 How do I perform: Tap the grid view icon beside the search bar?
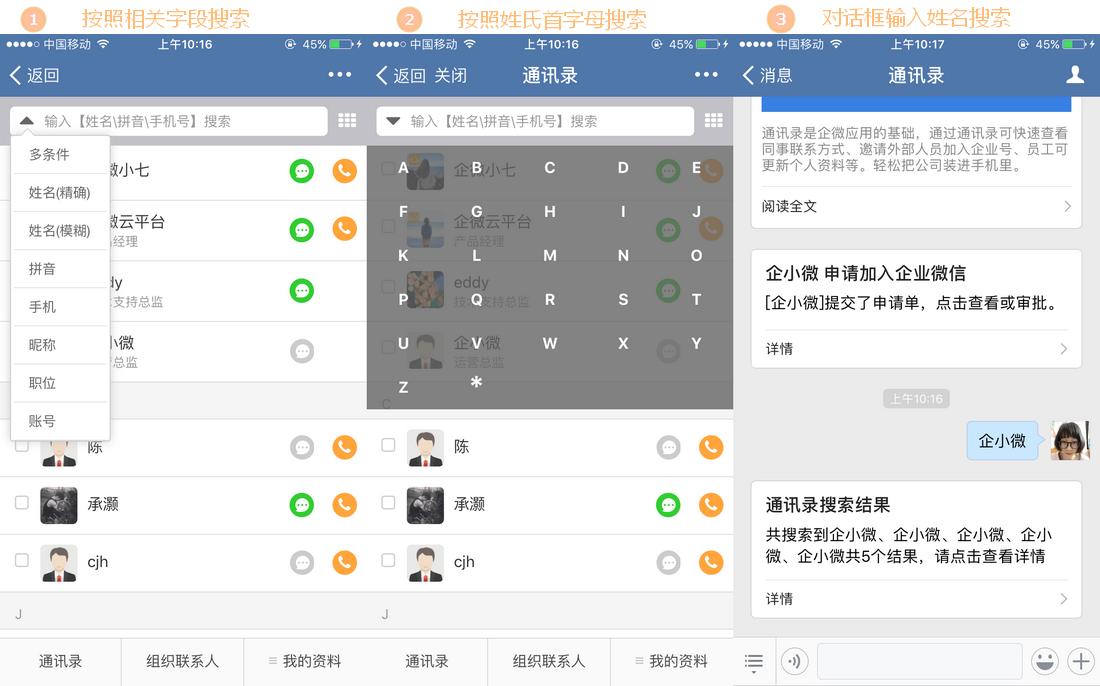click(346, 120)
